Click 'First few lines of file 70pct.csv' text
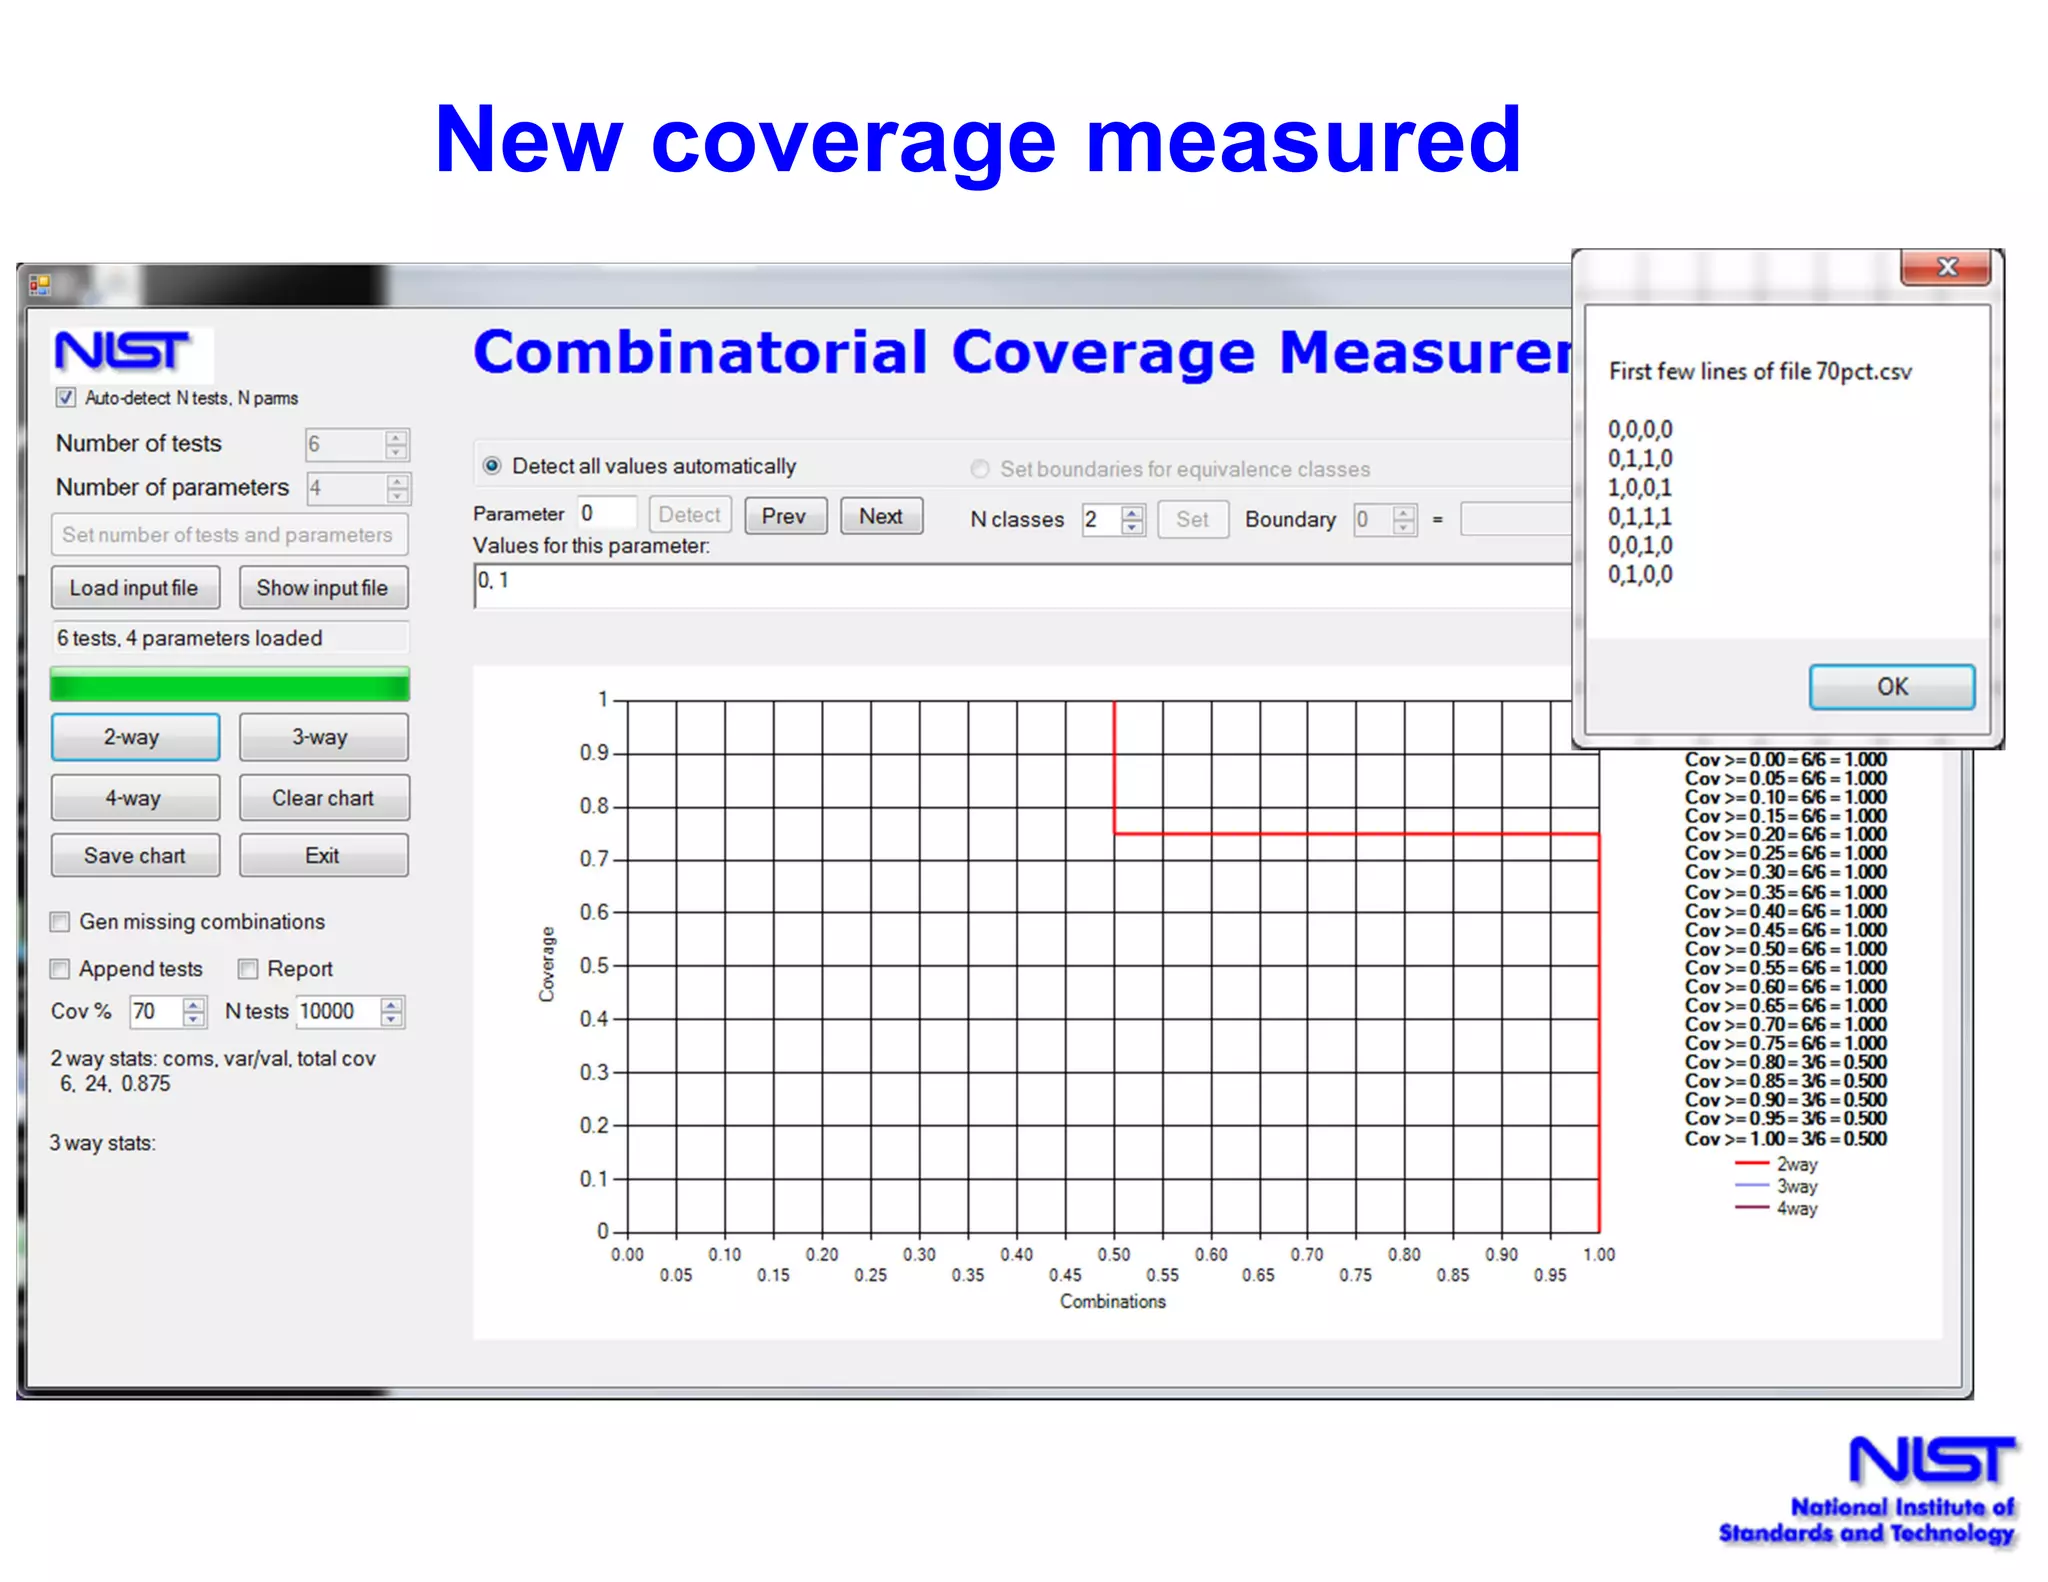This screenshot has width=2048, height=1582. (1760, 372)
